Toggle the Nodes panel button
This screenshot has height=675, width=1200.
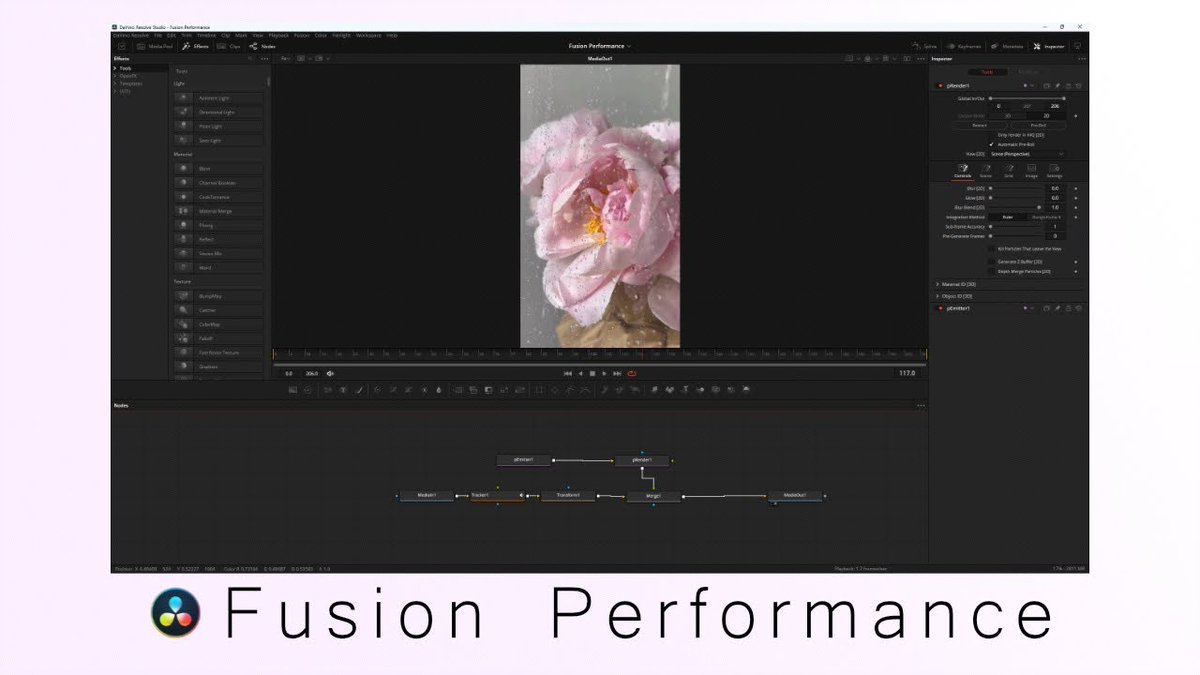pyautogui.click(x=263, y=46)
